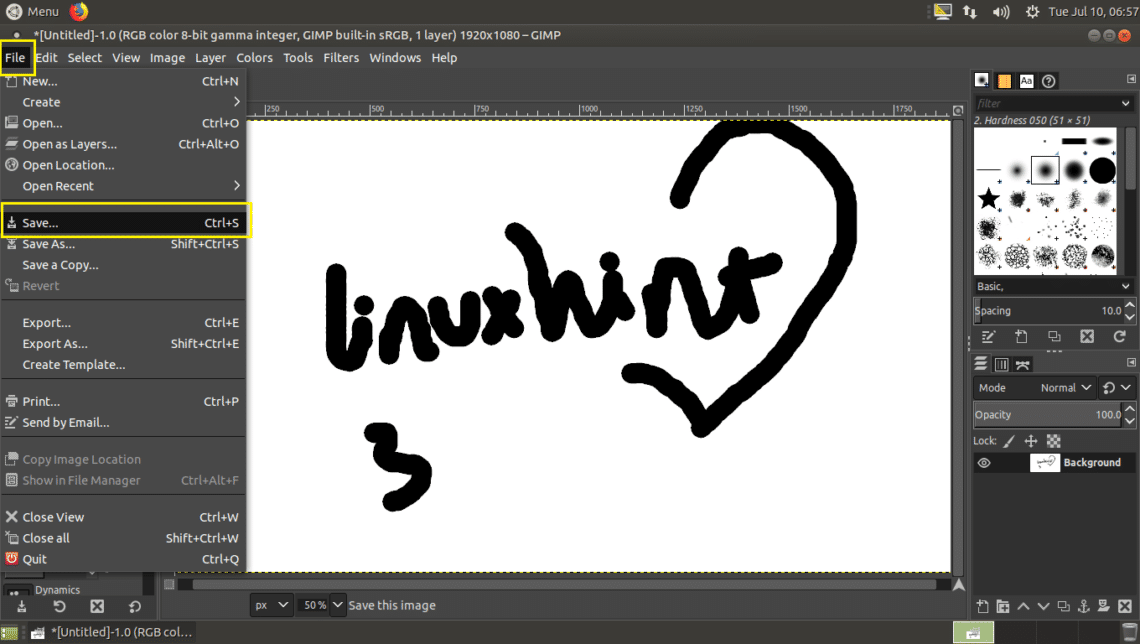The height and width of the screenshot is (644, 1140).
Task: Choose Close View from File menu
Action: click(x=124, y=517)
